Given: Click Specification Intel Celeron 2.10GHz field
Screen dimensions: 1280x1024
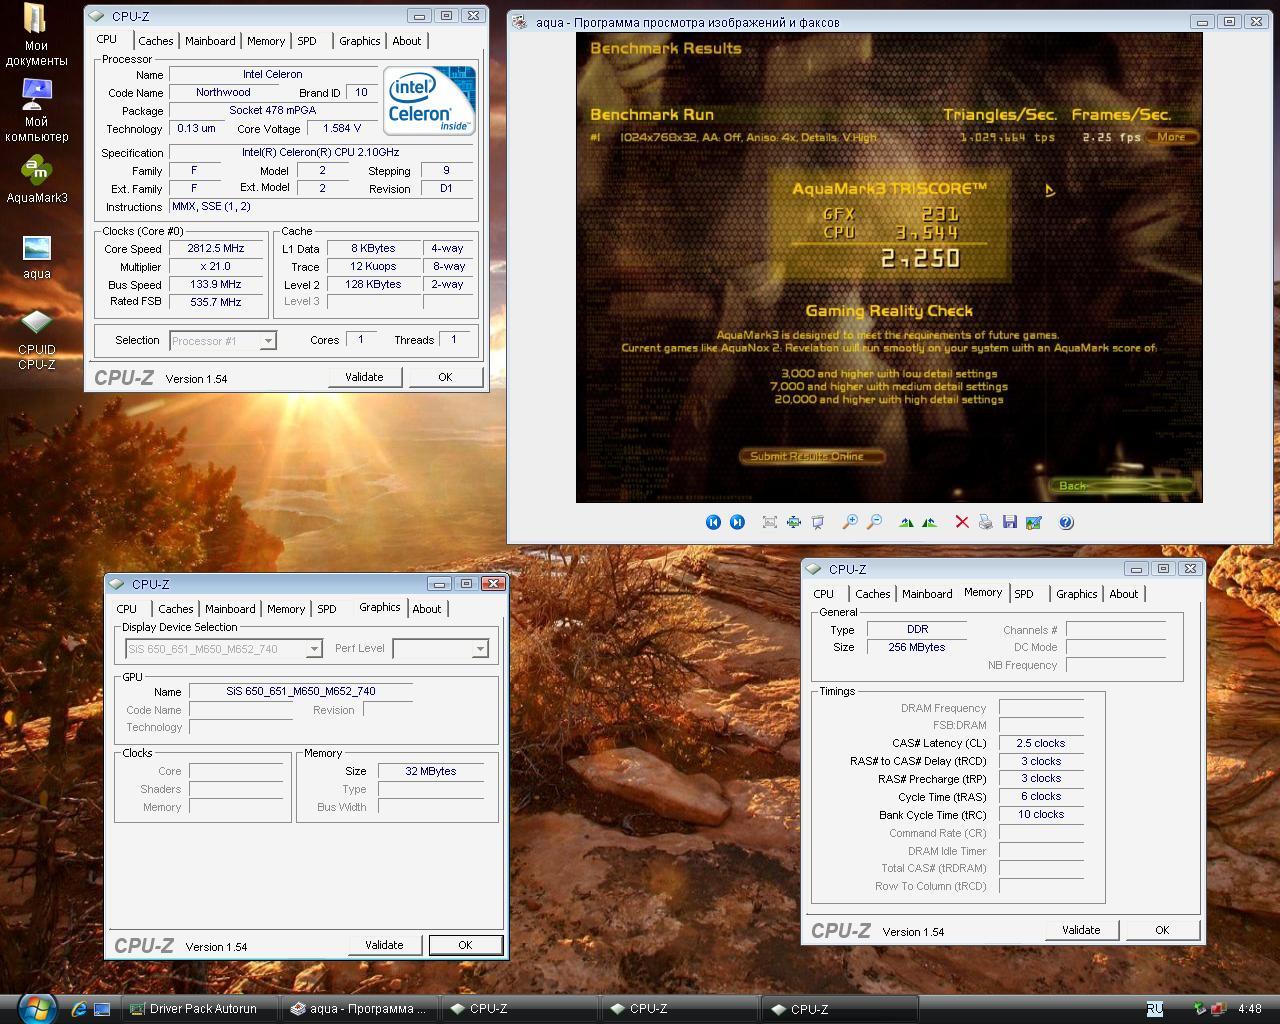Looking at the screenshot, I should 320,153.
